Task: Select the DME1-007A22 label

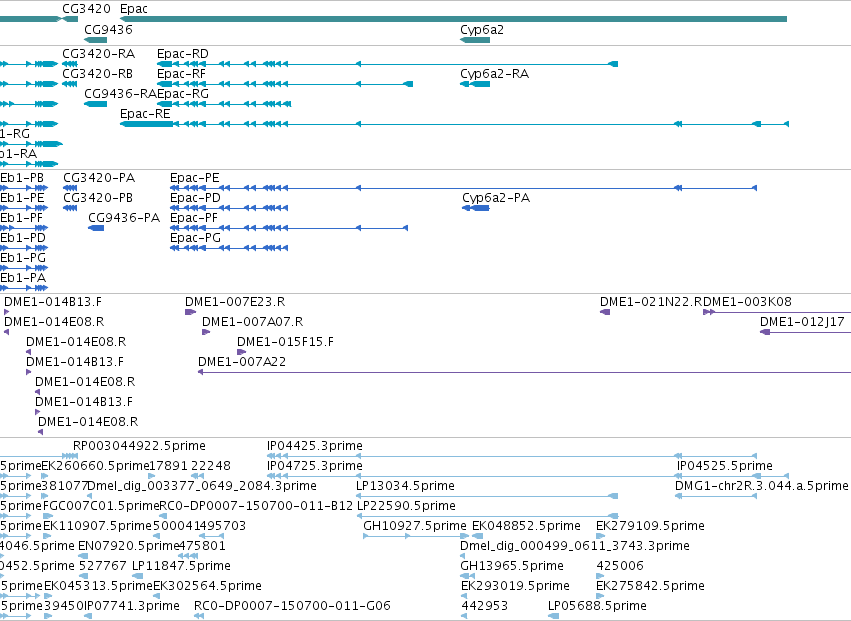Action: point(242,362)
